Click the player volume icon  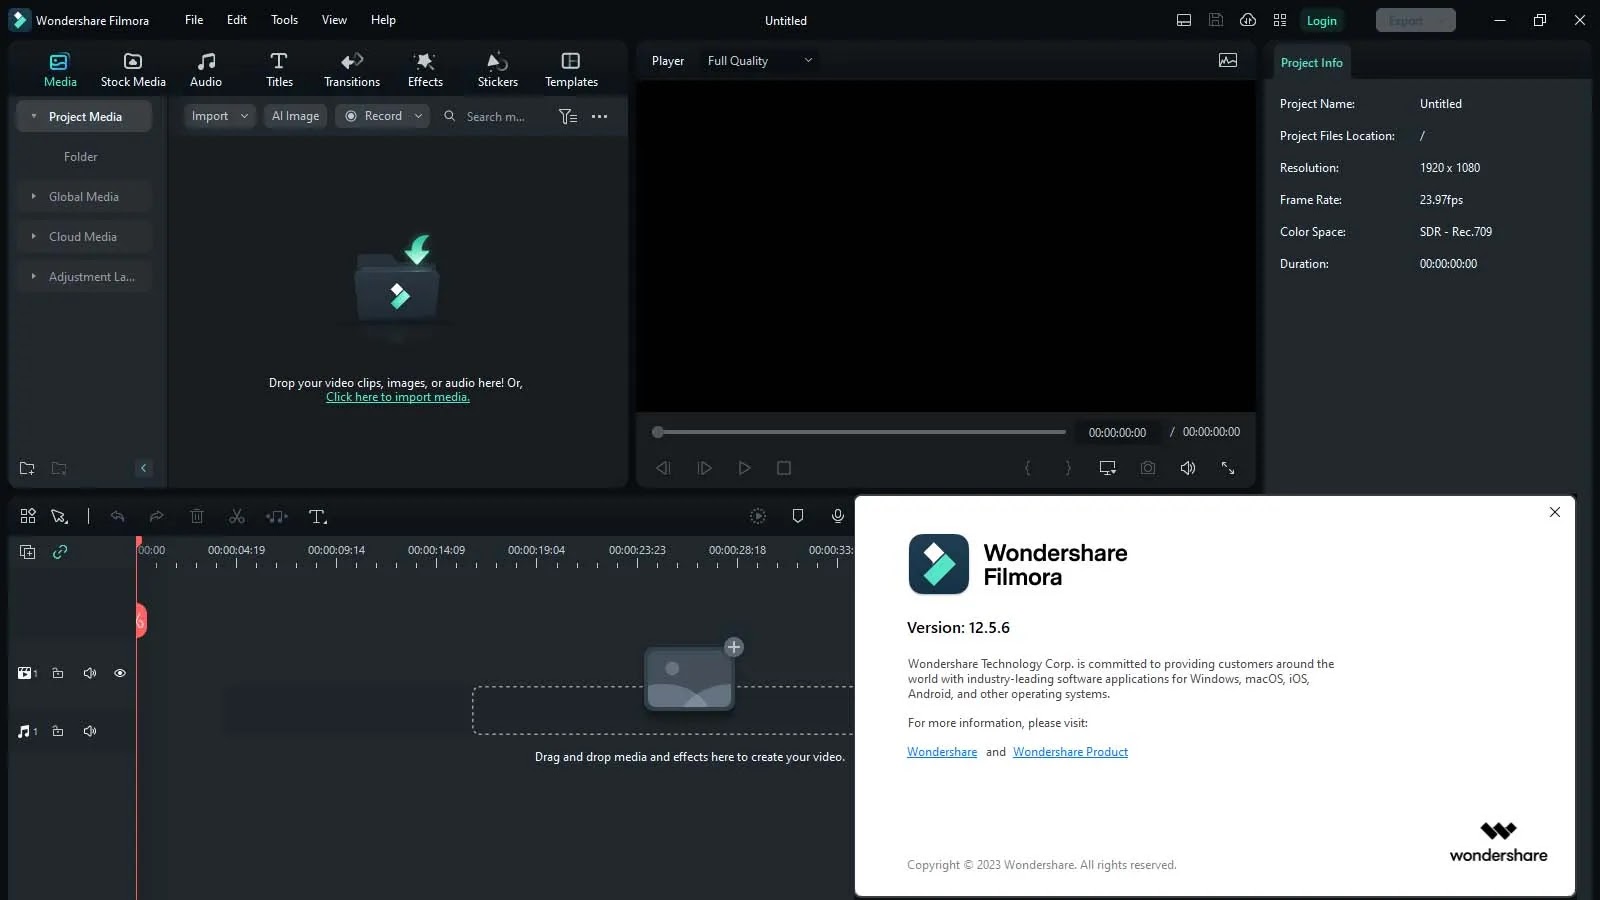click(x=1188, y=468)
